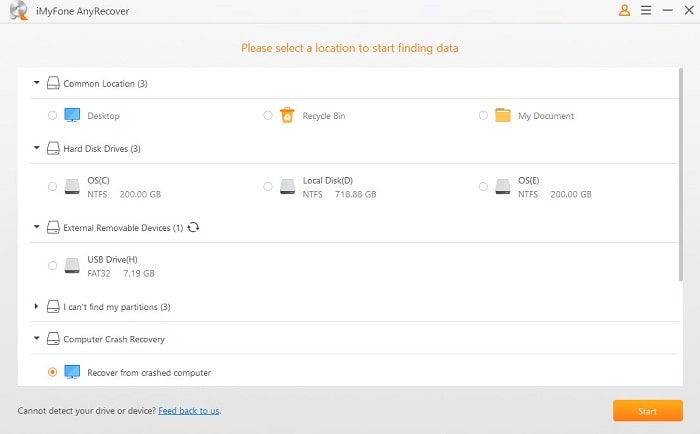The height and width of the screenshot is (434, 700).
Task: Open the user account icon
Action: coord(624,10)
